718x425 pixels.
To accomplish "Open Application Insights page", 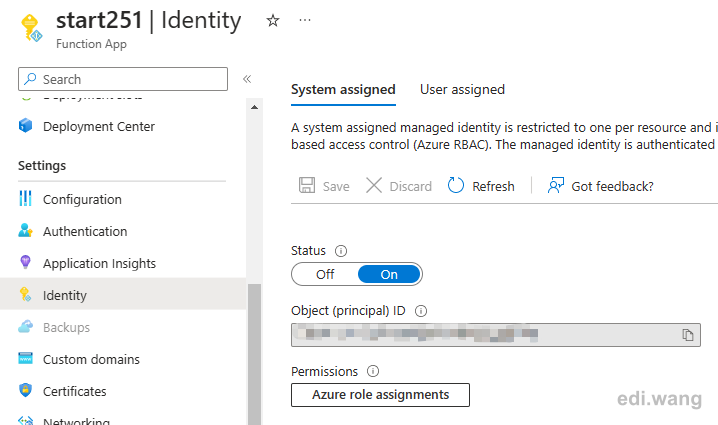I will (x=99, y=263).
